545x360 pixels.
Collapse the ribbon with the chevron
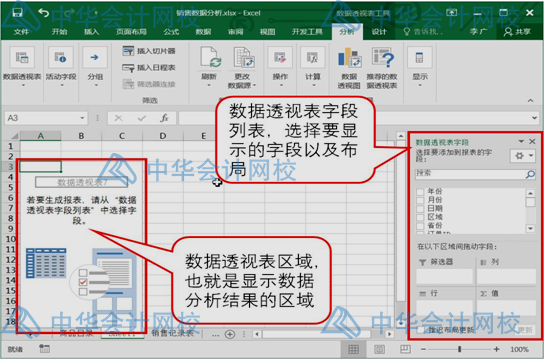[x=530, y=100]
